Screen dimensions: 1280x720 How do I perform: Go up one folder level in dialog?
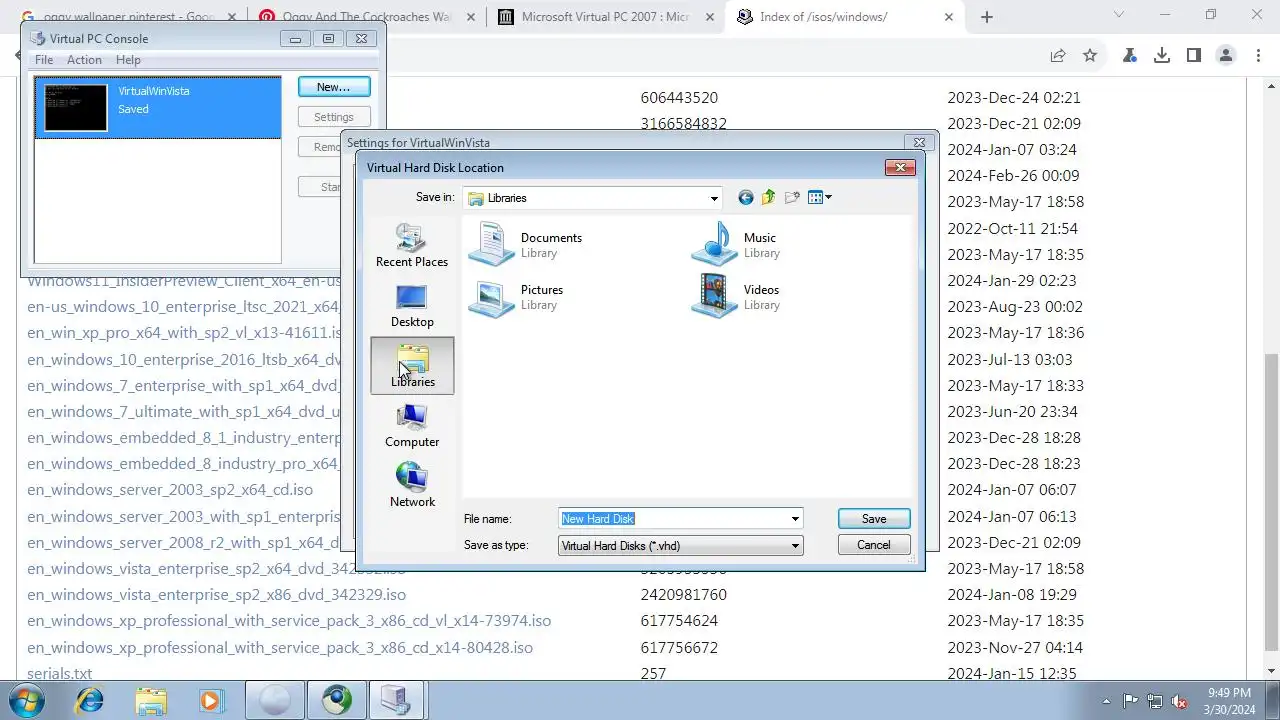768,198
